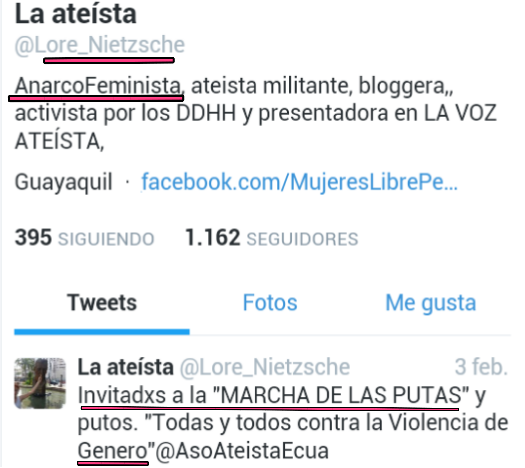Click tweet author name La ateísta
The height and width of the screenshot is (468, 525).
tap(126, 367)
